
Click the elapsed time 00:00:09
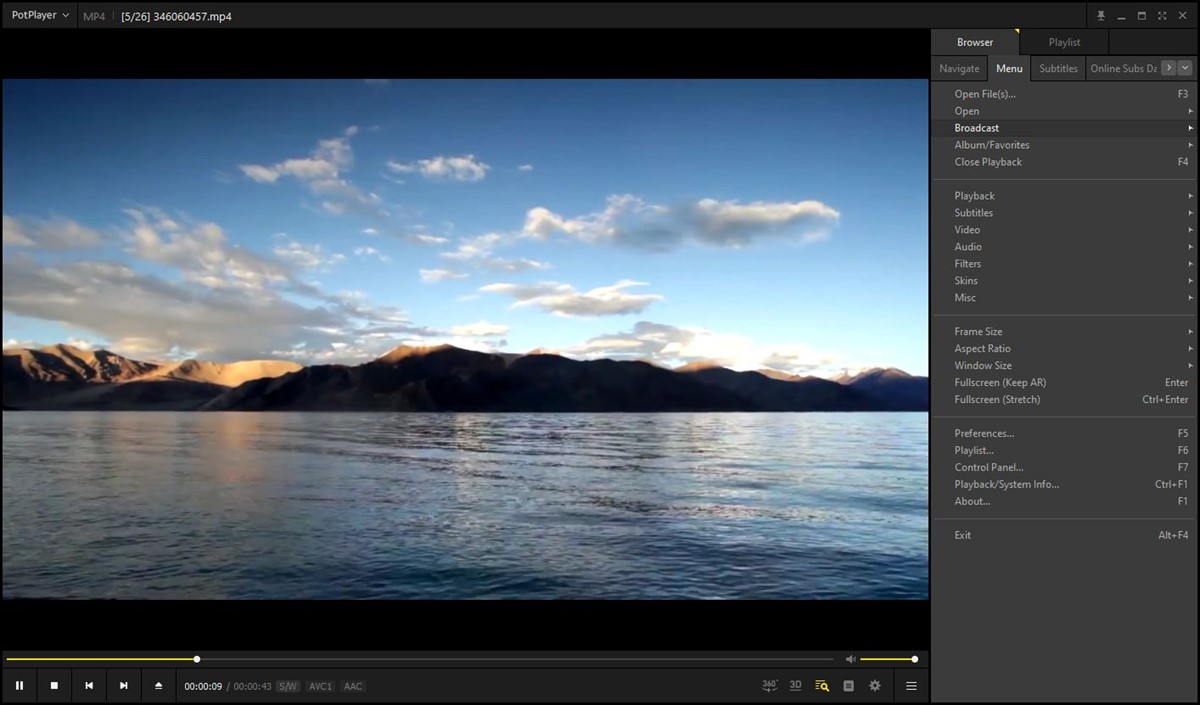tap(203, 686)
